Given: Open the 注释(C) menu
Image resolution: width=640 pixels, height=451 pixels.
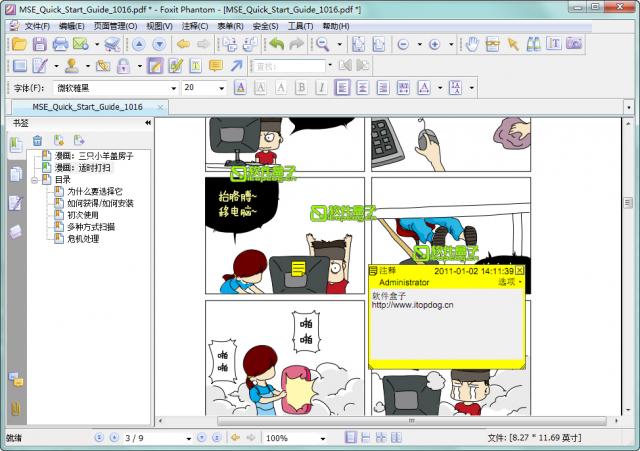Looking at the screenshot, I should [x=195, y=25].
